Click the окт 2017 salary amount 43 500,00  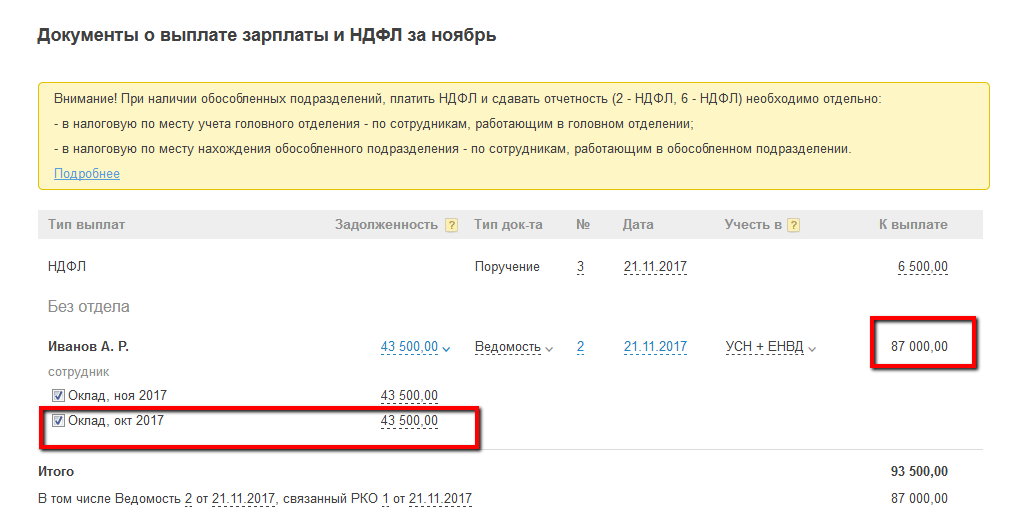click(x=409, y=421)
